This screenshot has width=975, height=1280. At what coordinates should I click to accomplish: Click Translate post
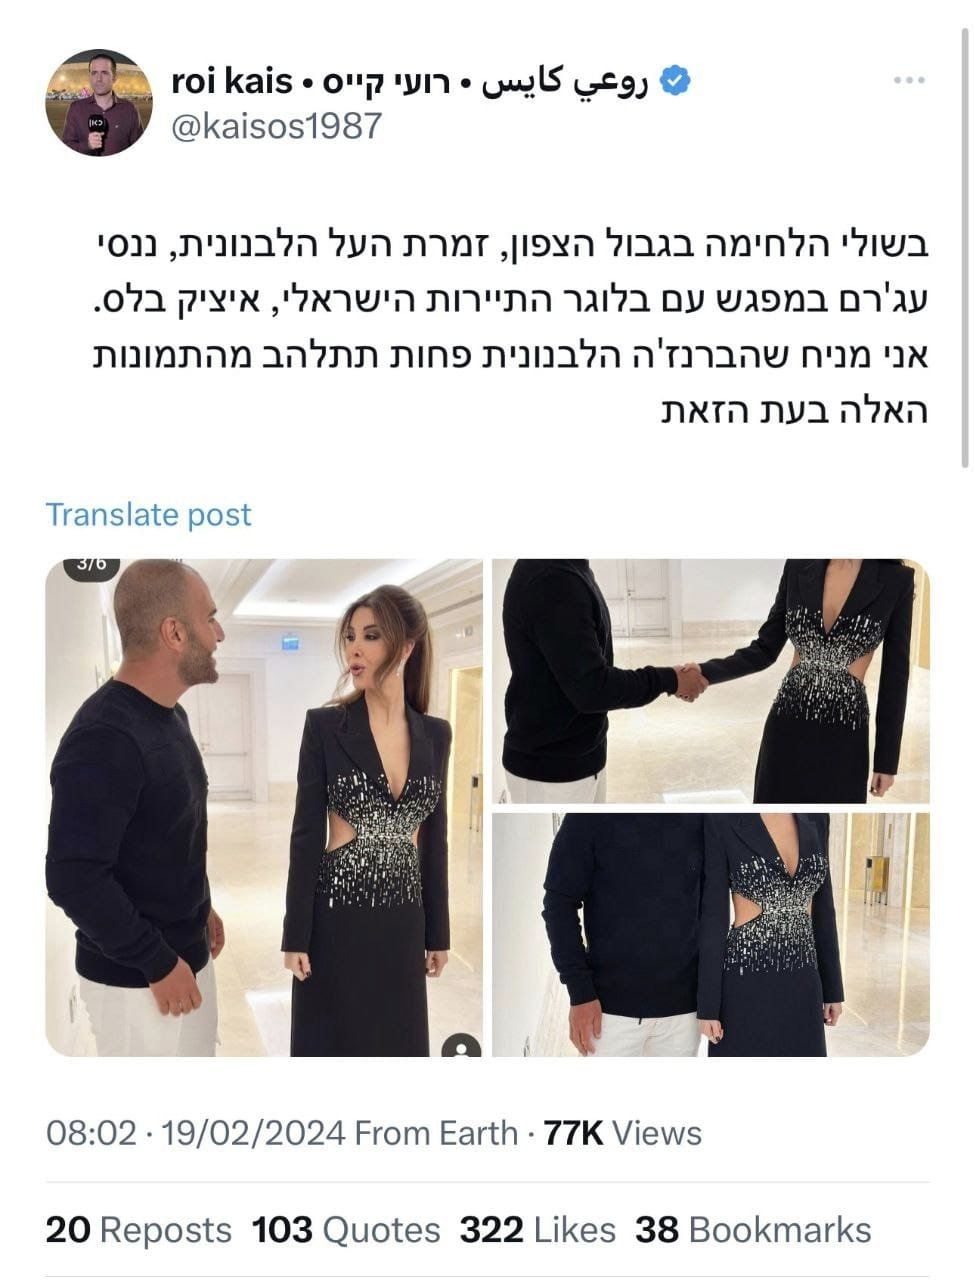pos(148,514)
